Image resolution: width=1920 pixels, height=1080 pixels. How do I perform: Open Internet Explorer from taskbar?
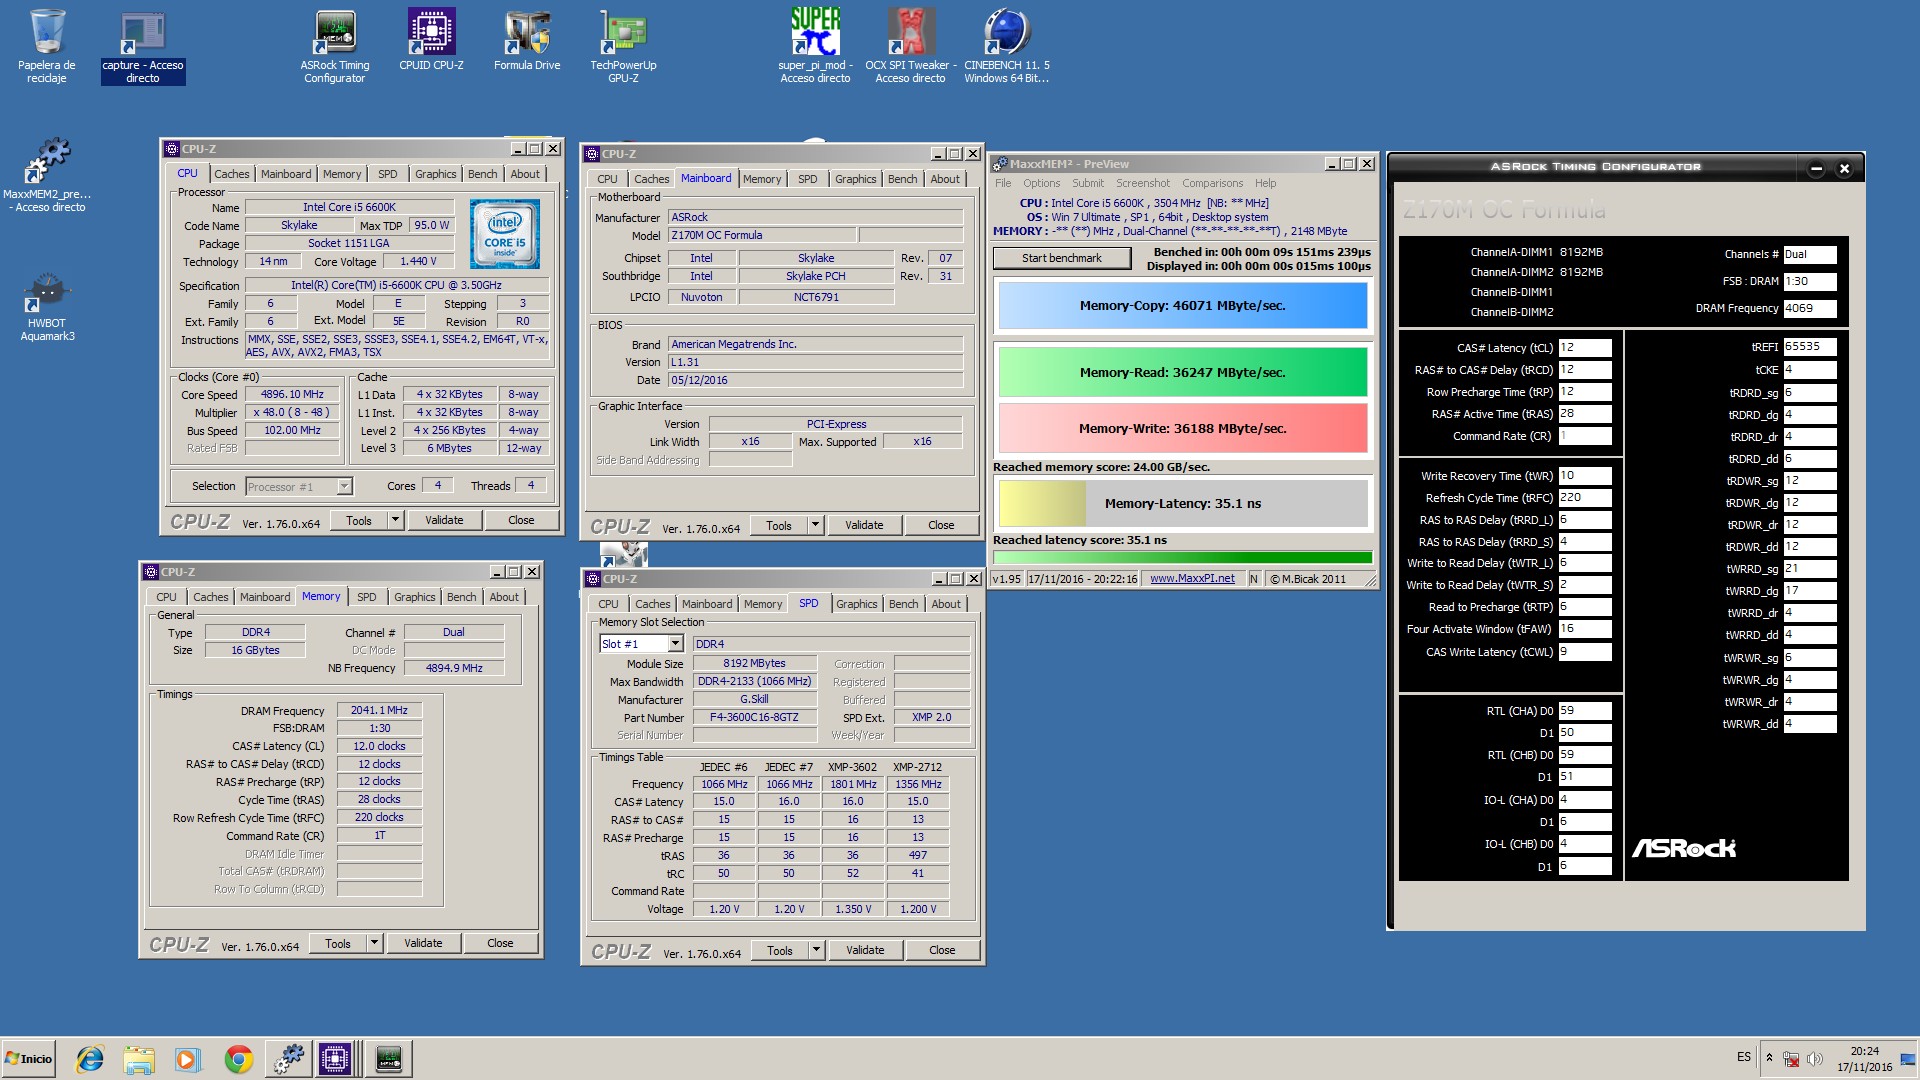(x=90, y=1059)
